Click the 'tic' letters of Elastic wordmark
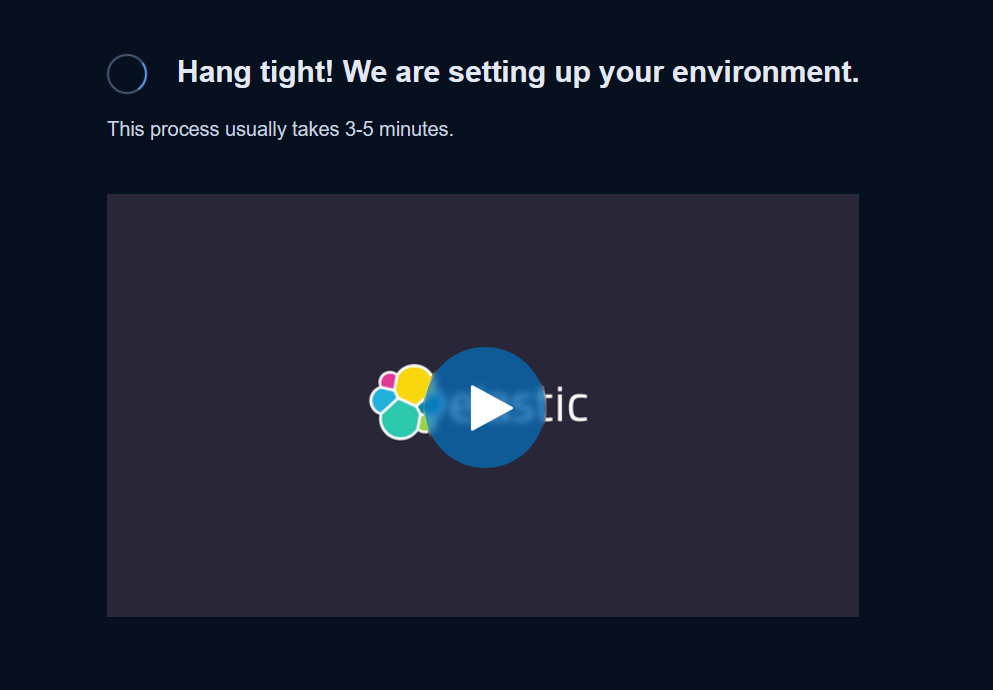The image size is (993, 690). pos(567,404)
